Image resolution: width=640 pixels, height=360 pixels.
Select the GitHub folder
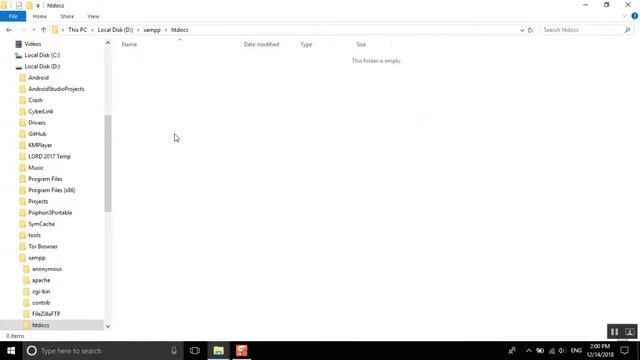[x=37, y=134]
